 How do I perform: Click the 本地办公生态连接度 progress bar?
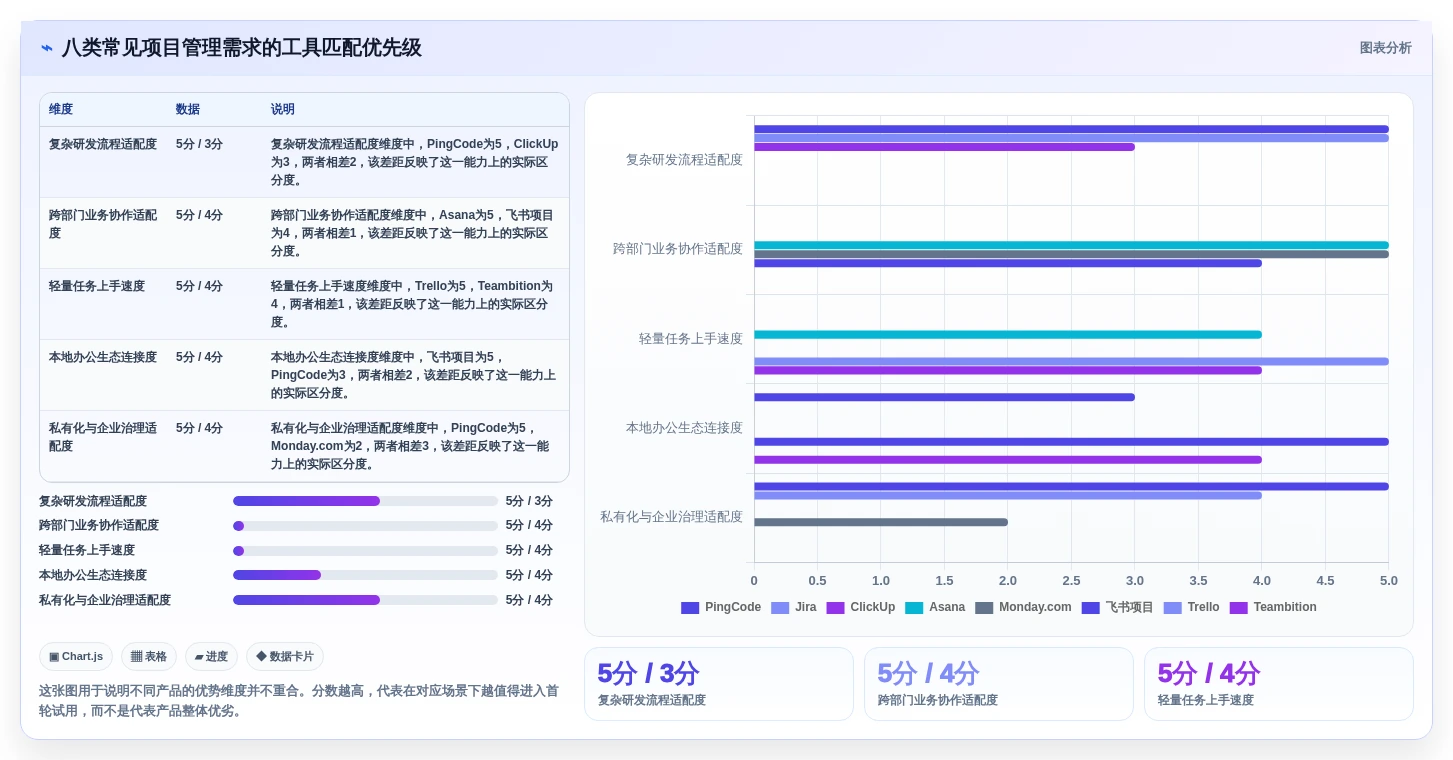[365, 575]
